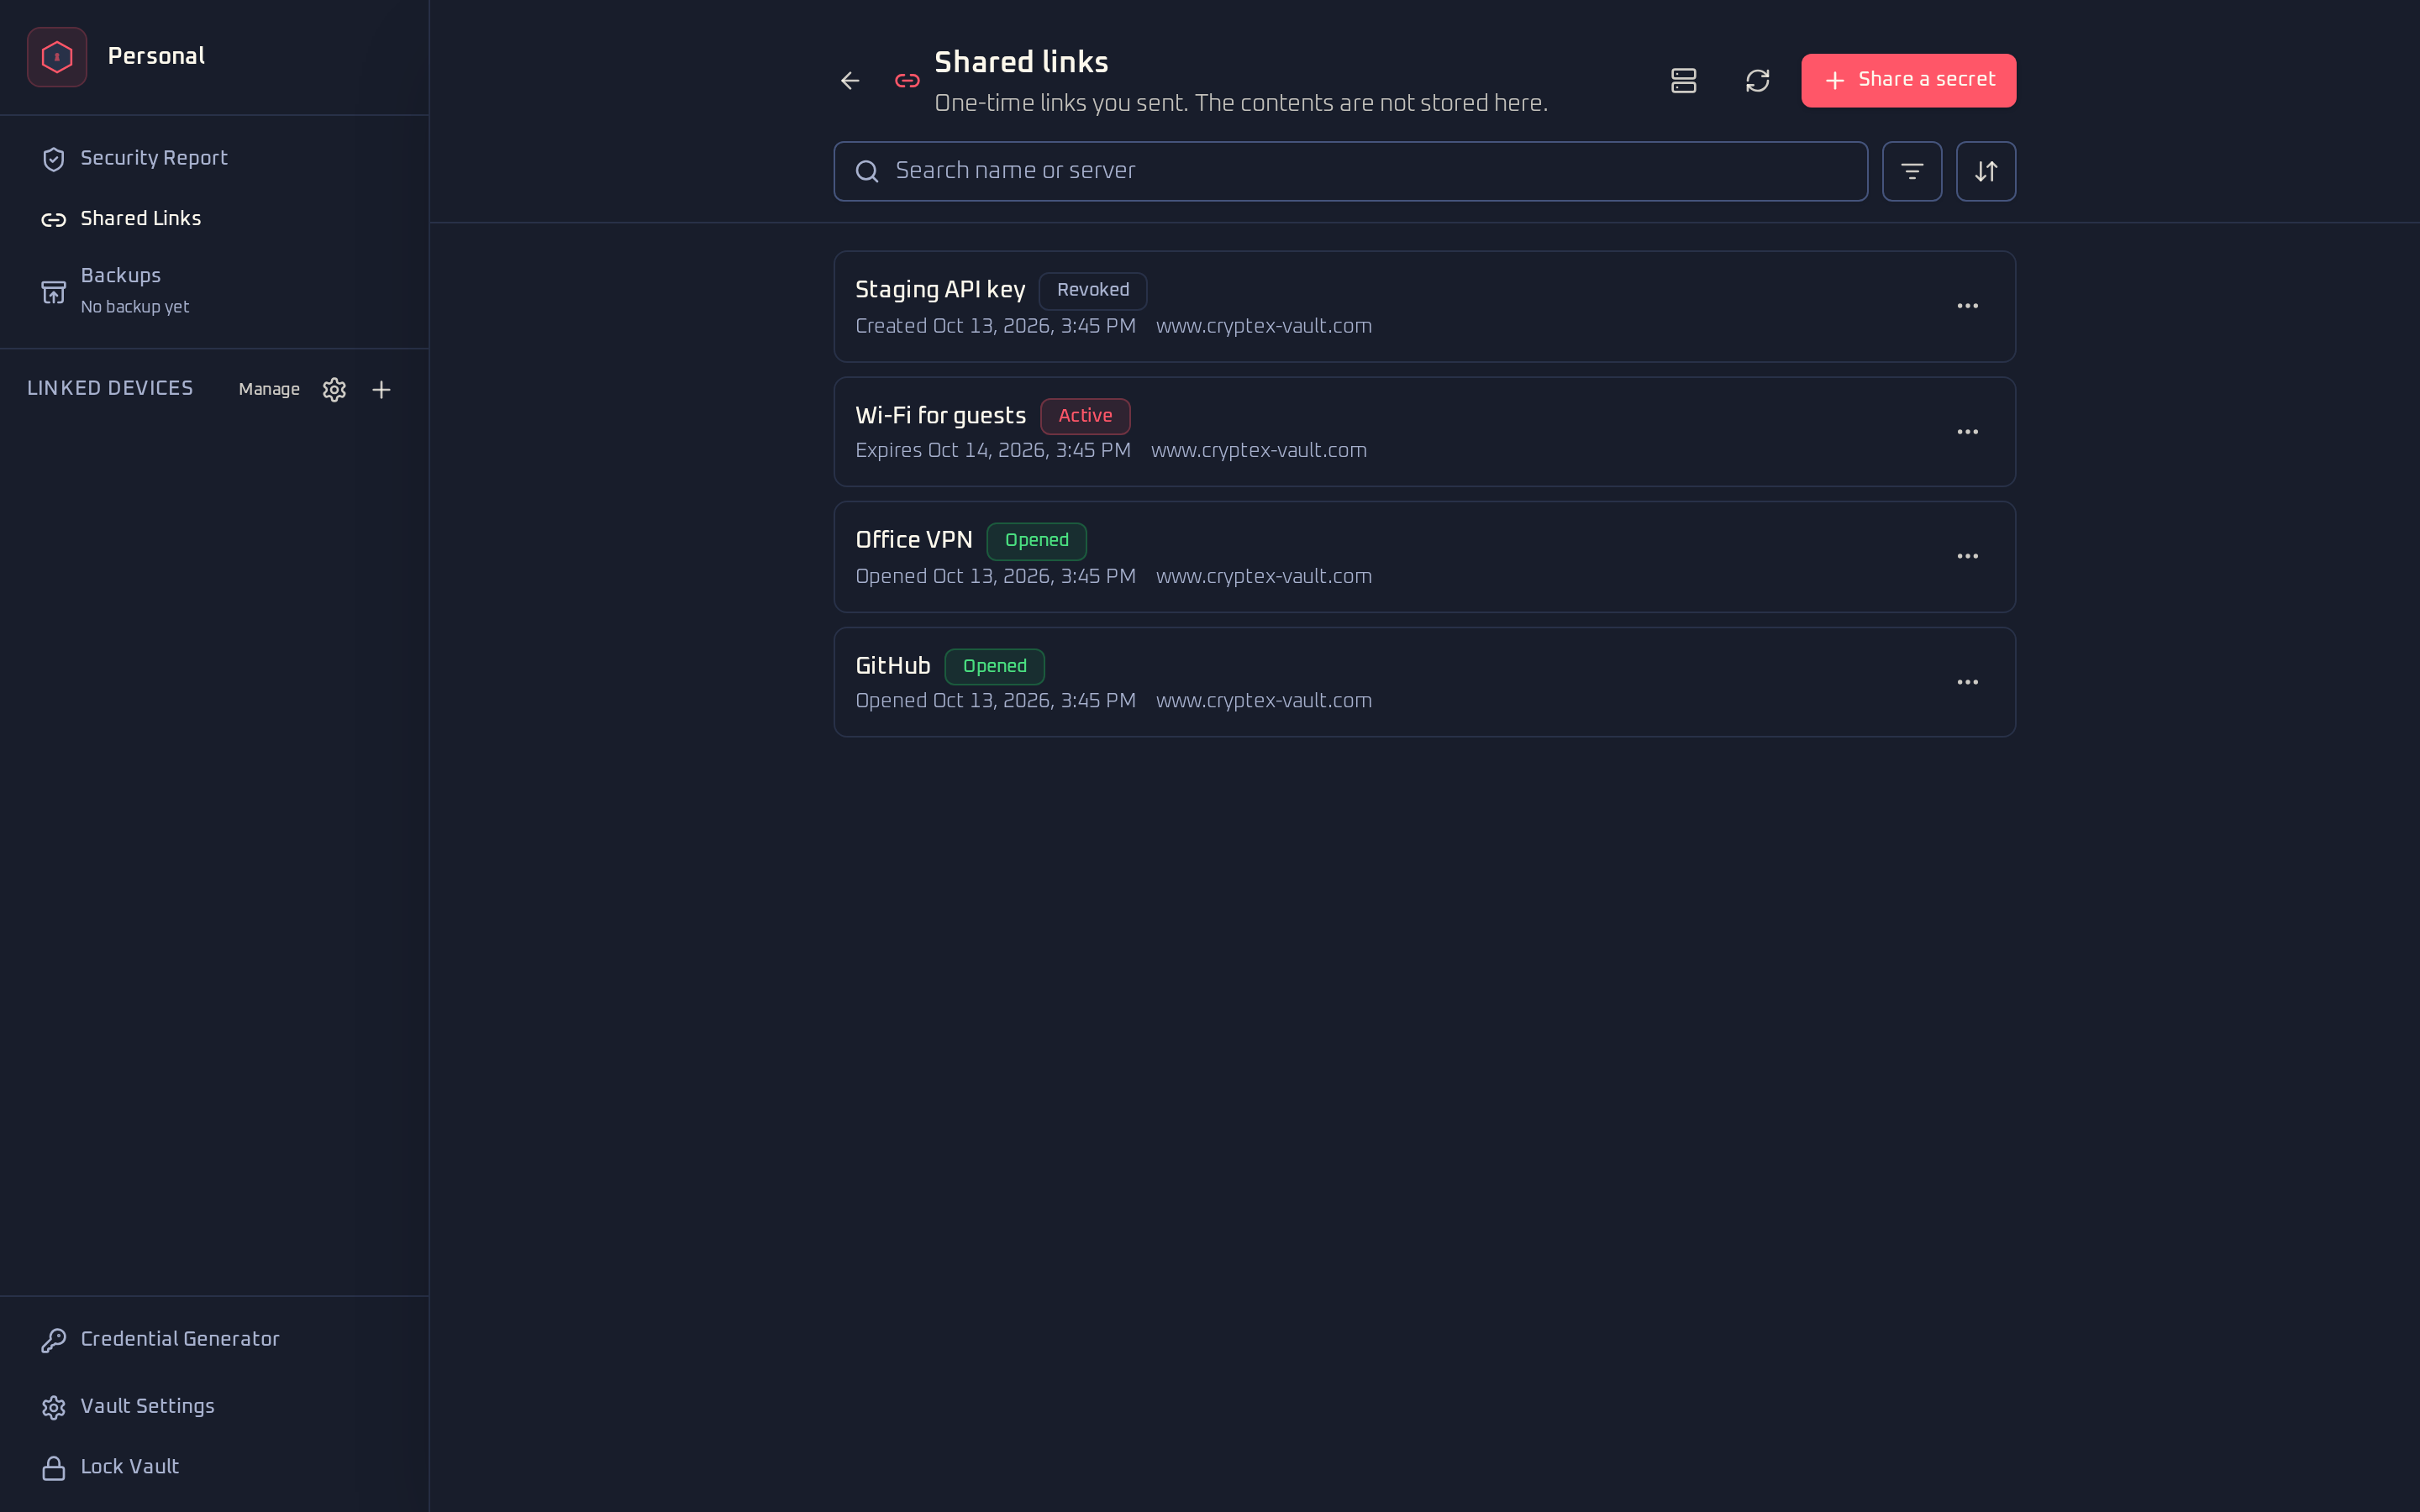
Task: Open the filter options button
Action: pyautogui.click(x=1911, y=171)
